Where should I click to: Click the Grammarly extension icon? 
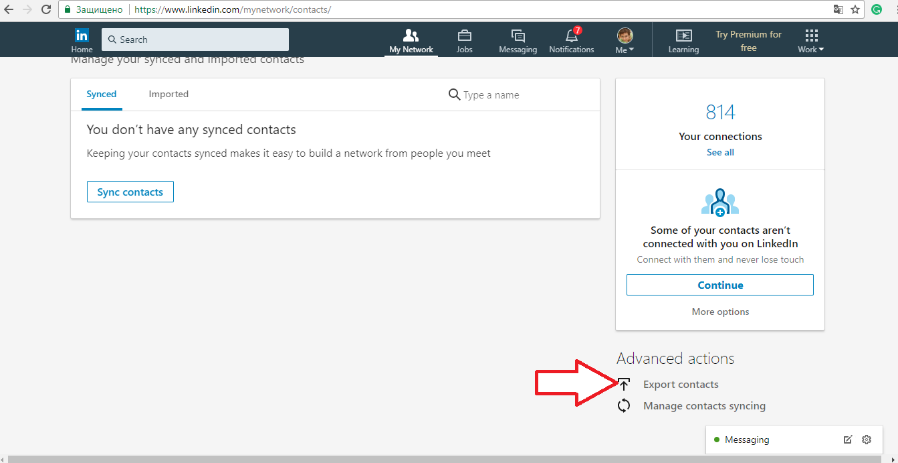(x=876, y=10)
